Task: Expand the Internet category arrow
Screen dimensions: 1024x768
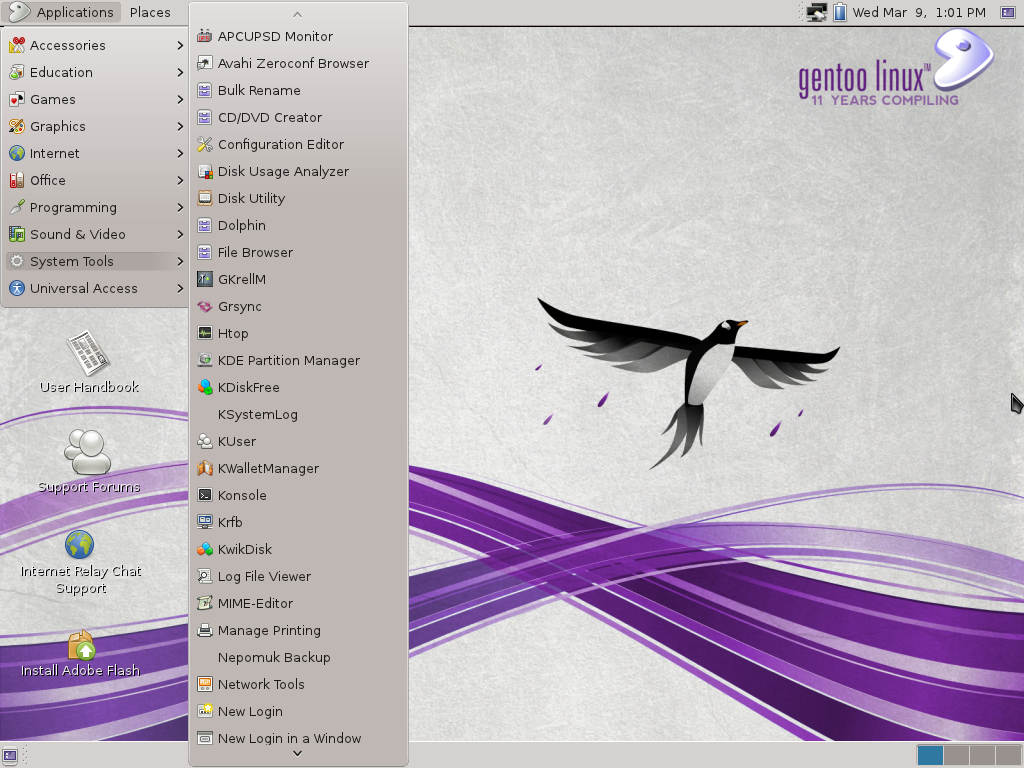Action: 180,153
